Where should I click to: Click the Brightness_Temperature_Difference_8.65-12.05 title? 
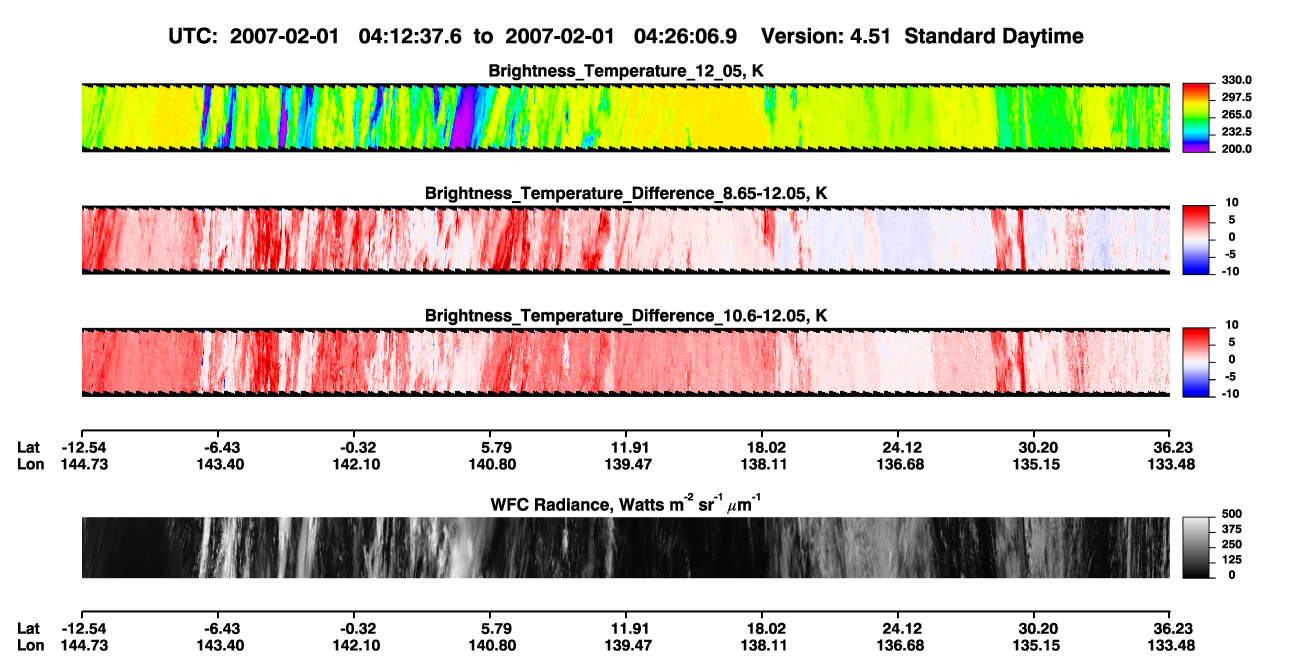coord(626,193)
